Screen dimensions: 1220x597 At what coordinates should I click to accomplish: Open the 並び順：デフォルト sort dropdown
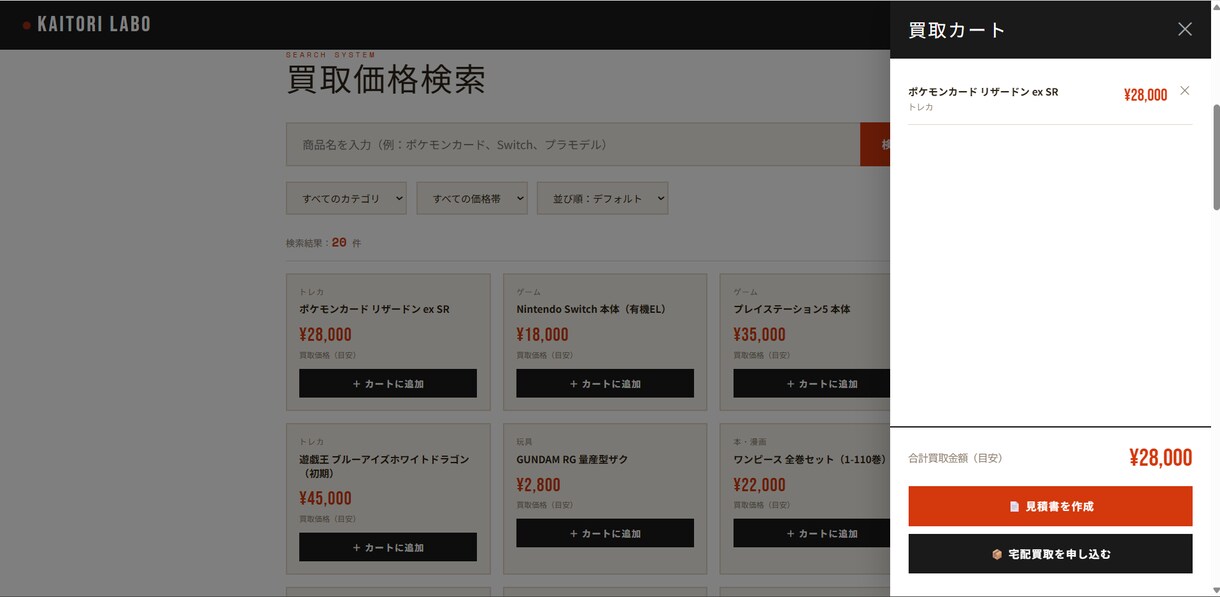[602, 198]
